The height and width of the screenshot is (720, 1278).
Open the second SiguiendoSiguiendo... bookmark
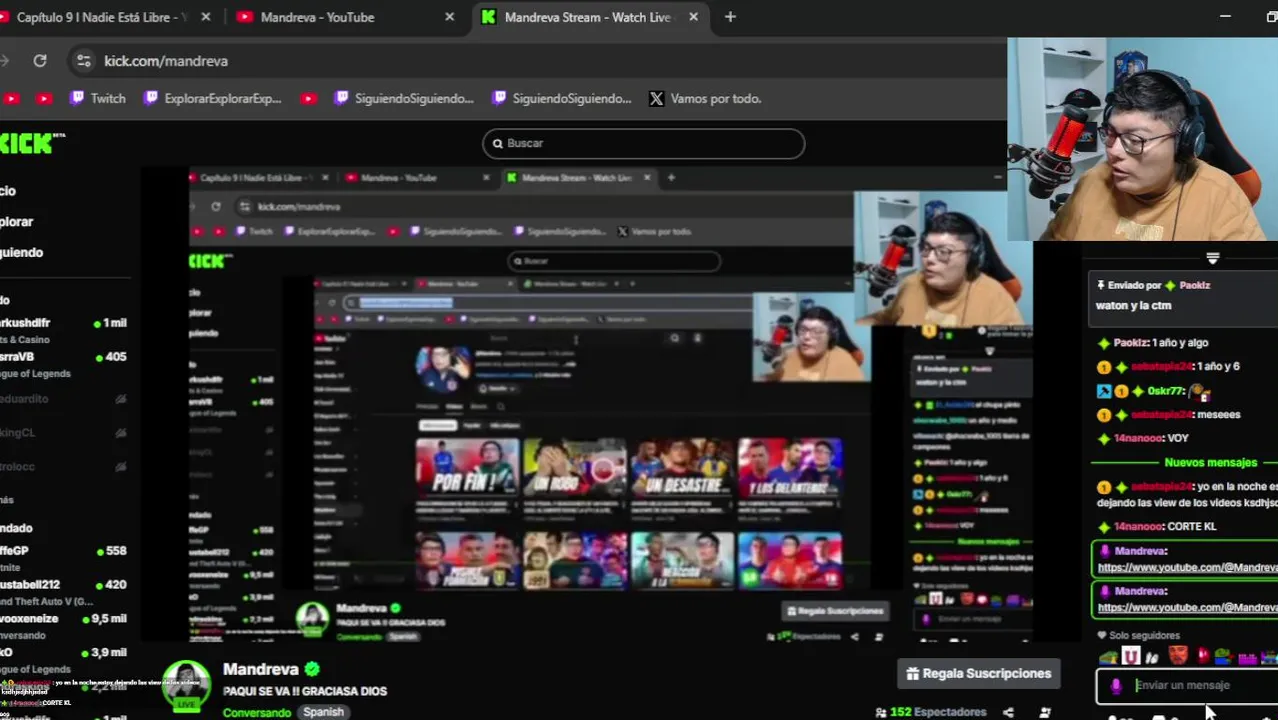562,98
